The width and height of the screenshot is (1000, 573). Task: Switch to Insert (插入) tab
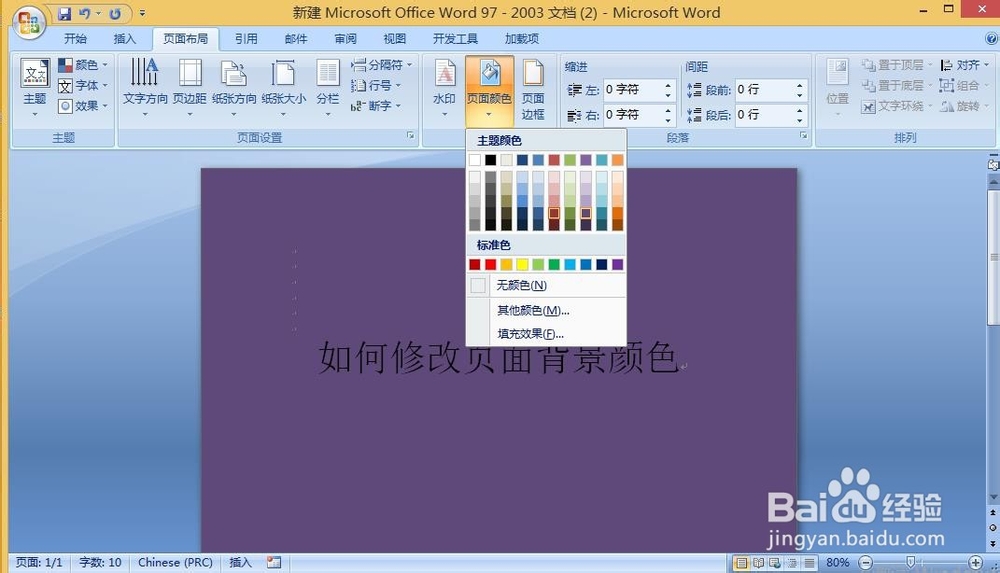(124, 38)
